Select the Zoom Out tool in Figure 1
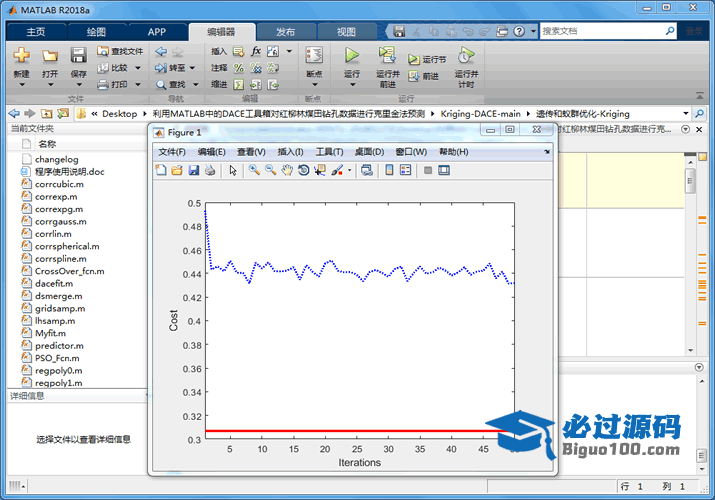Image resolution: width=715 pixels, height=500 pixels. [270, 170]
